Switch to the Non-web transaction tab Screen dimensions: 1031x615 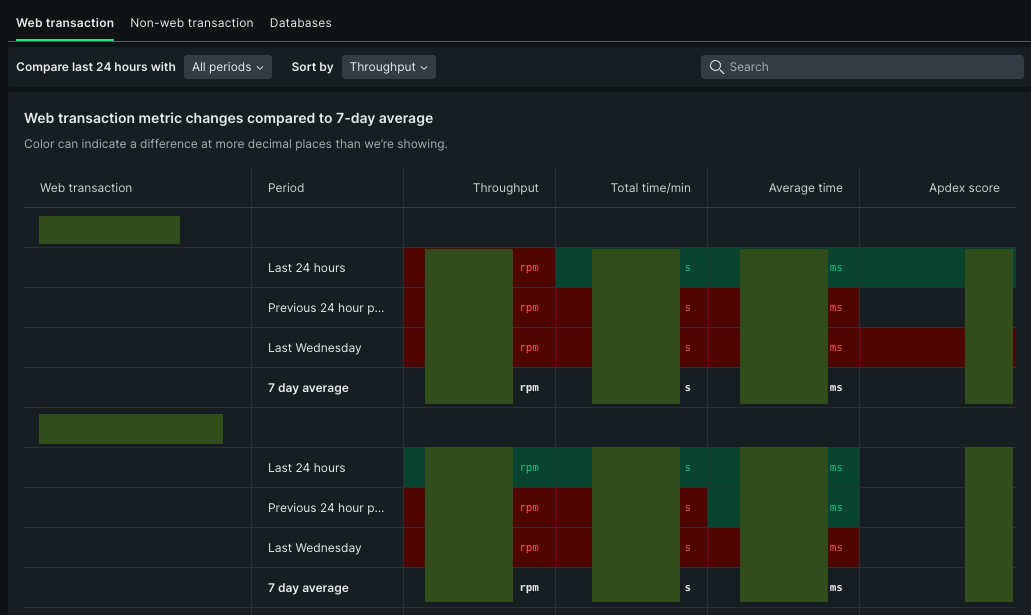click(191, 22)
